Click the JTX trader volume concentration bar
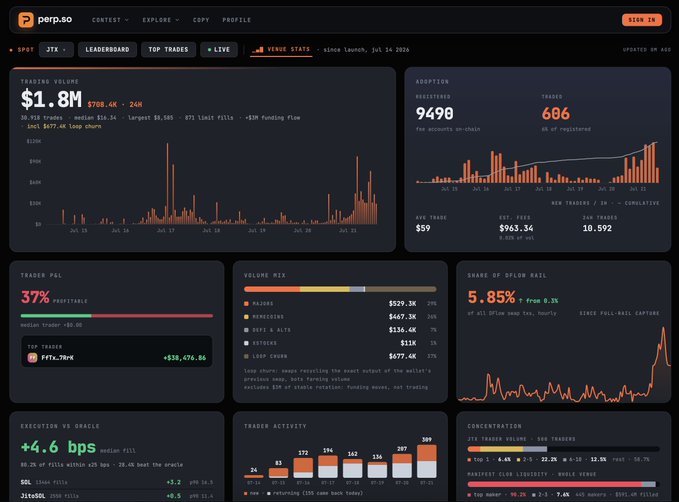 563,449
